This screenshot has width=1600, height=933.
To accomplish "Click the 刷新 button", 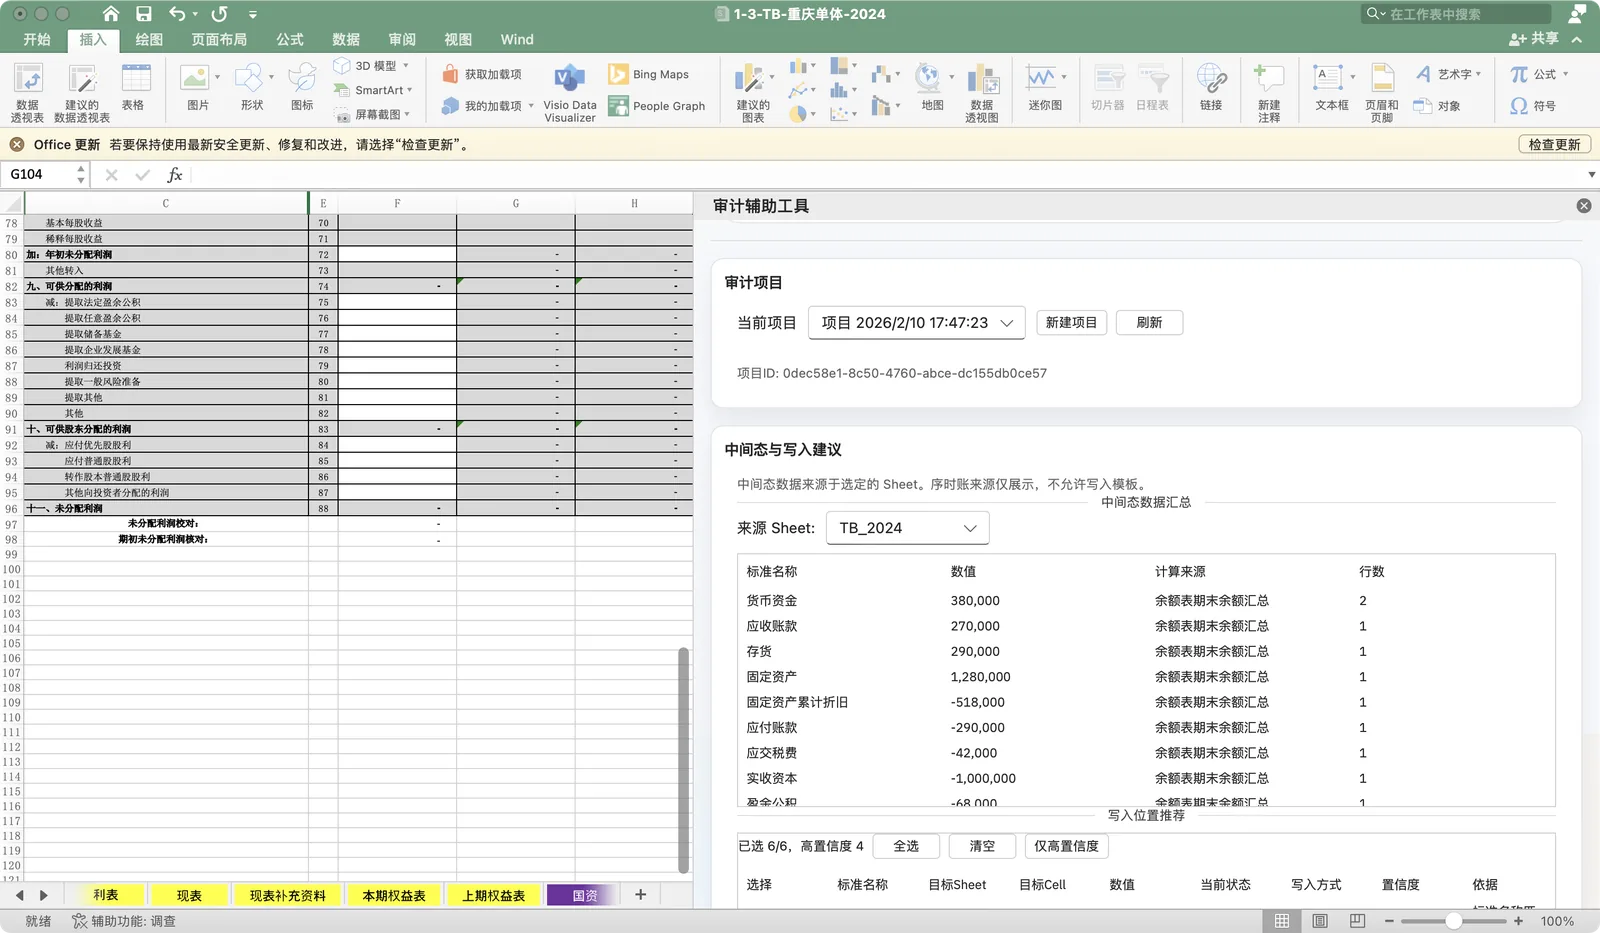I will pyautogui.click(x=1149, y=323).
